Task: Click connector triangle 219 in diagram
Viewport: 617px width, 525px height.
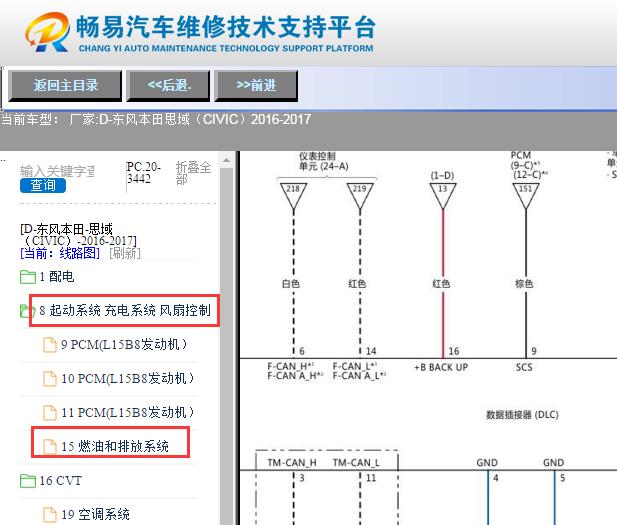Action: [x=360, y=196]
